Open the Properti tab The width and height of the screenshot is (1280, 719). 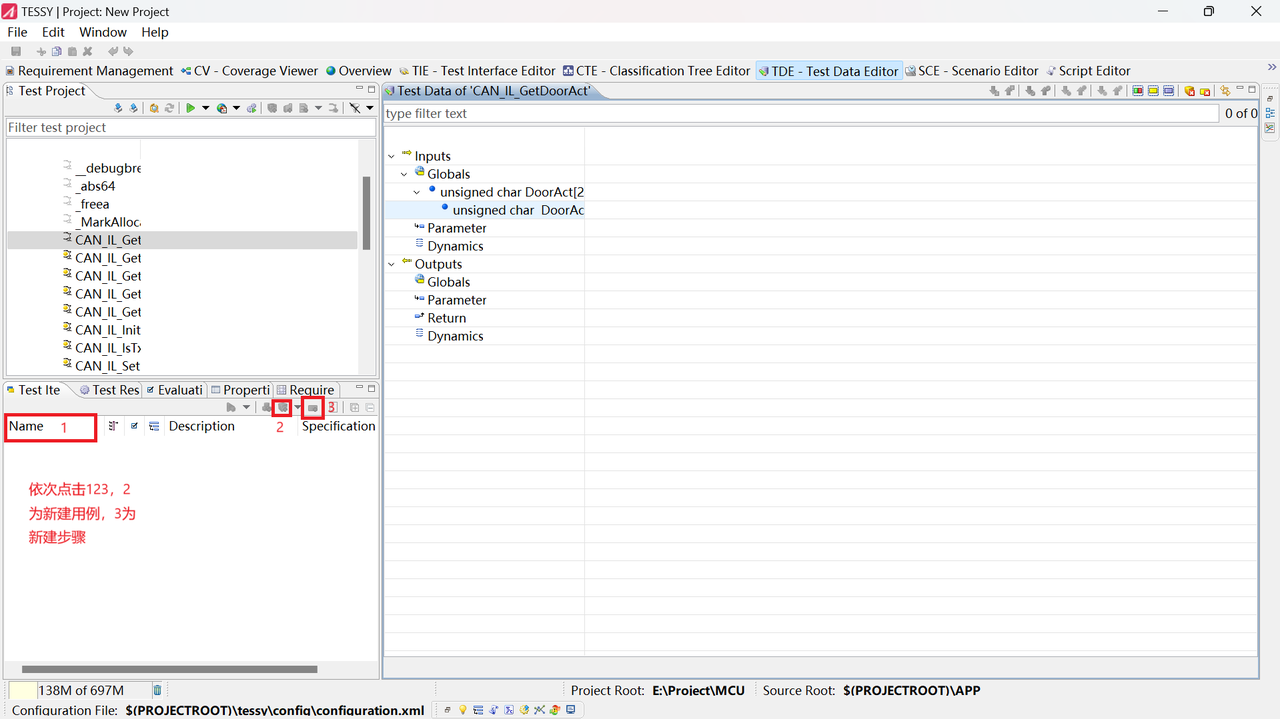coord(240,390)
